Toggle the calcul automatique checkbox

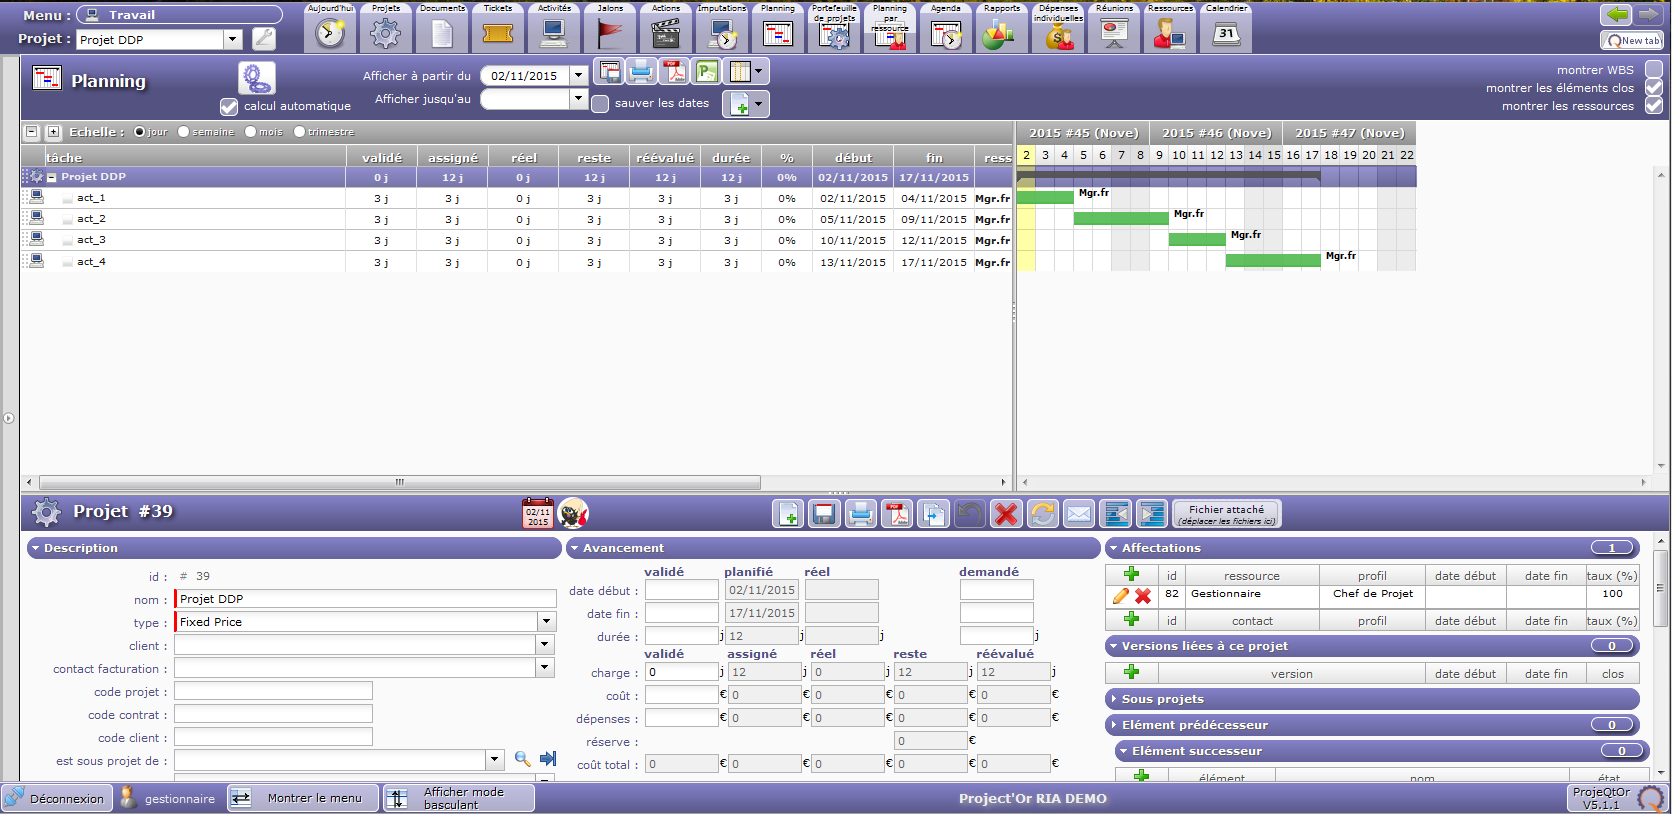click(229, 106)
